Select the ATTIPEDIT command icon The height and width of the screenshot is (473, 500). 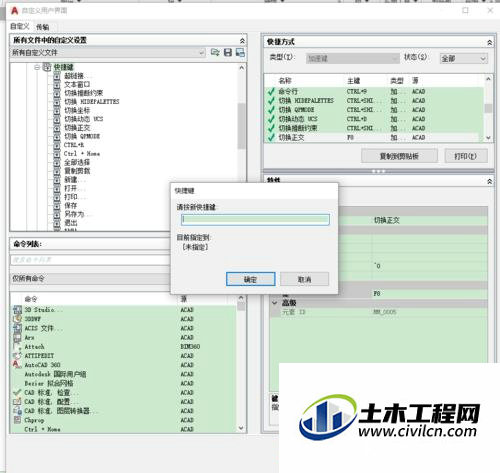click(x=17, y=356)
